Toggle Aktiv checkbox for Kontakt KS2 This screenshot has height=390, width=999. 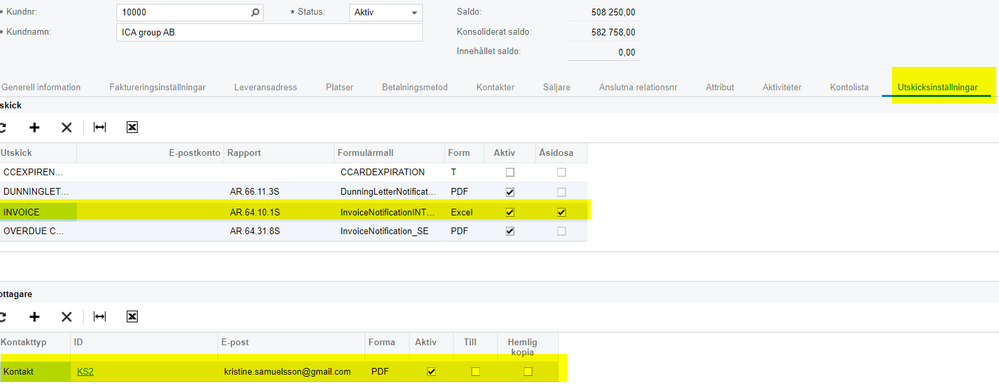pyautogui.click(x=431, y=372)
